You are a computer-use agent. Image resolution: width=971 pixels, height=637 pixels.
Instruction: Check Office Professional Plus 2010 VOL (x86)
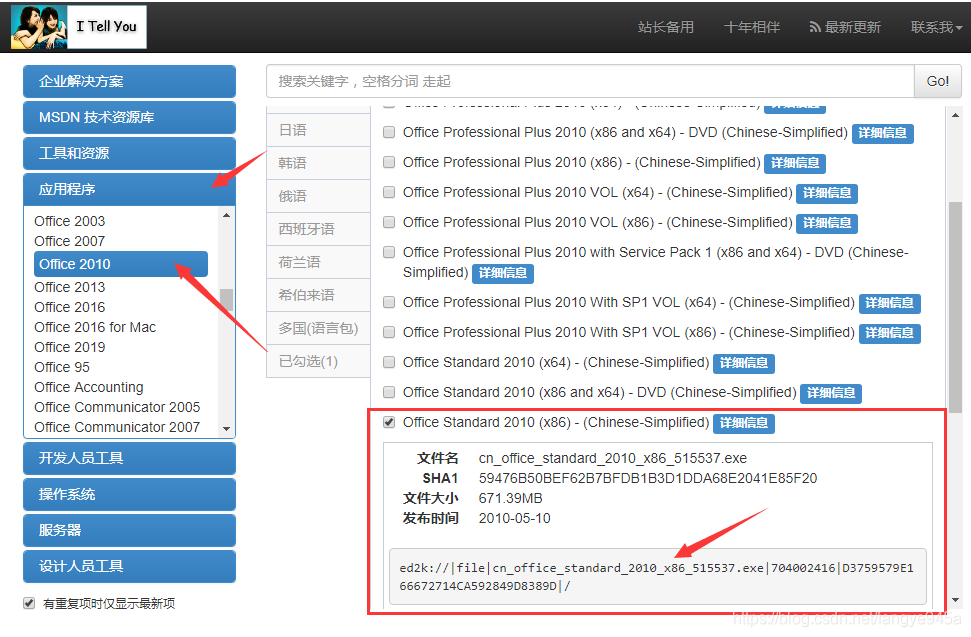tap(389, 222)
